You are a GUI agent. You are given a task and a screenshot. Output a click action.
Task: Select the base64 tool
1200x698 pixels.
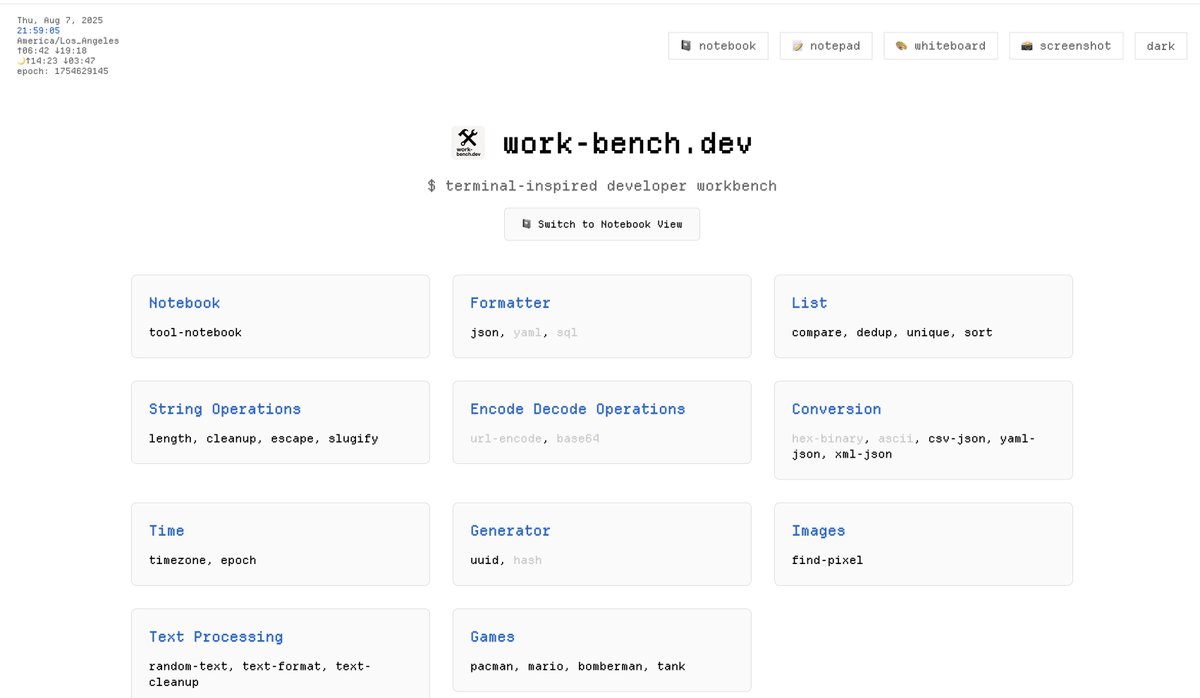[578, 438]
